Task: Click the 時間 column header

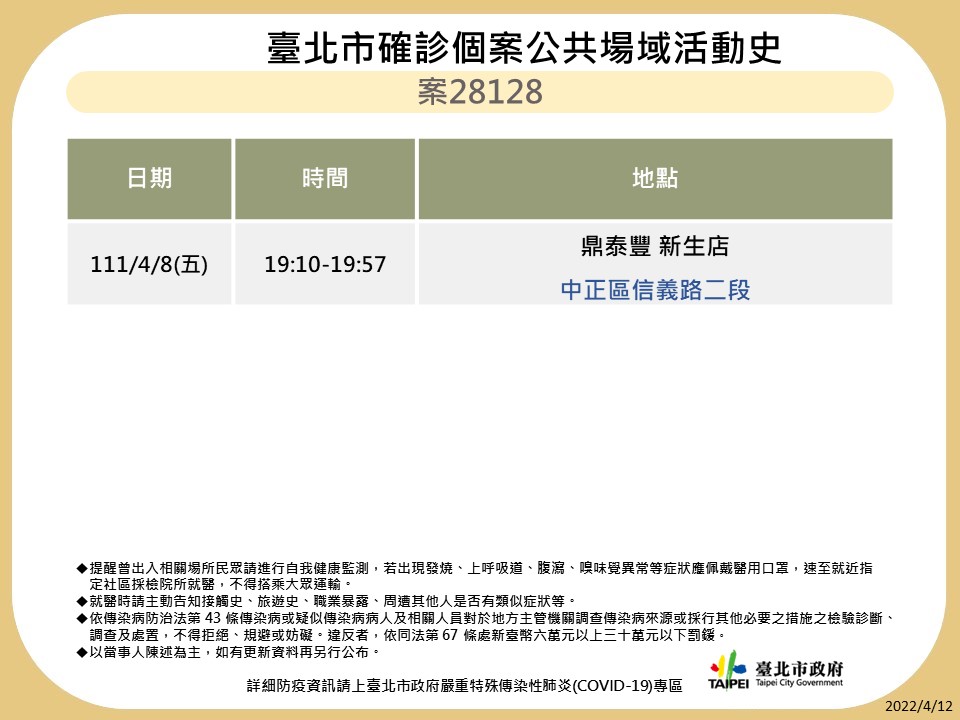Action: pyautogui.click(x=325, y=179)
